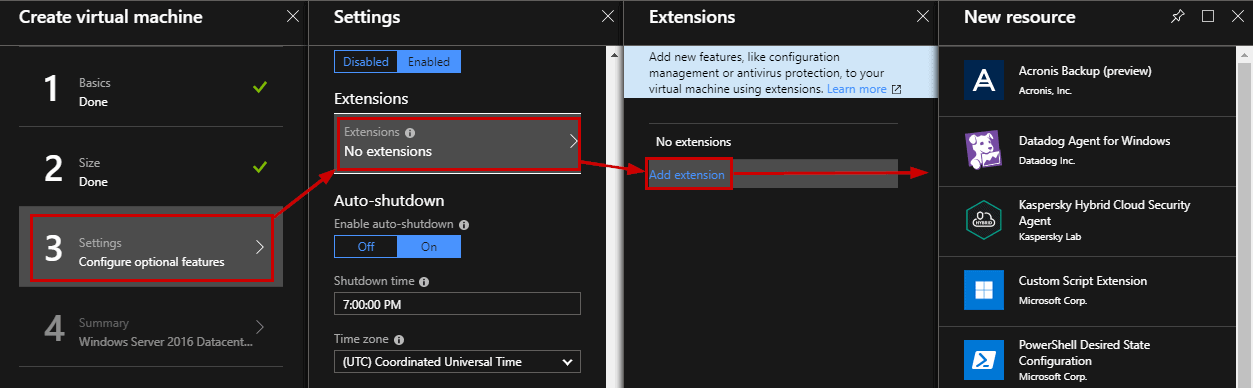This screenshot has width=1253, height=388.
Task: Click the Shutdown time field
Action: pos(457,304)
